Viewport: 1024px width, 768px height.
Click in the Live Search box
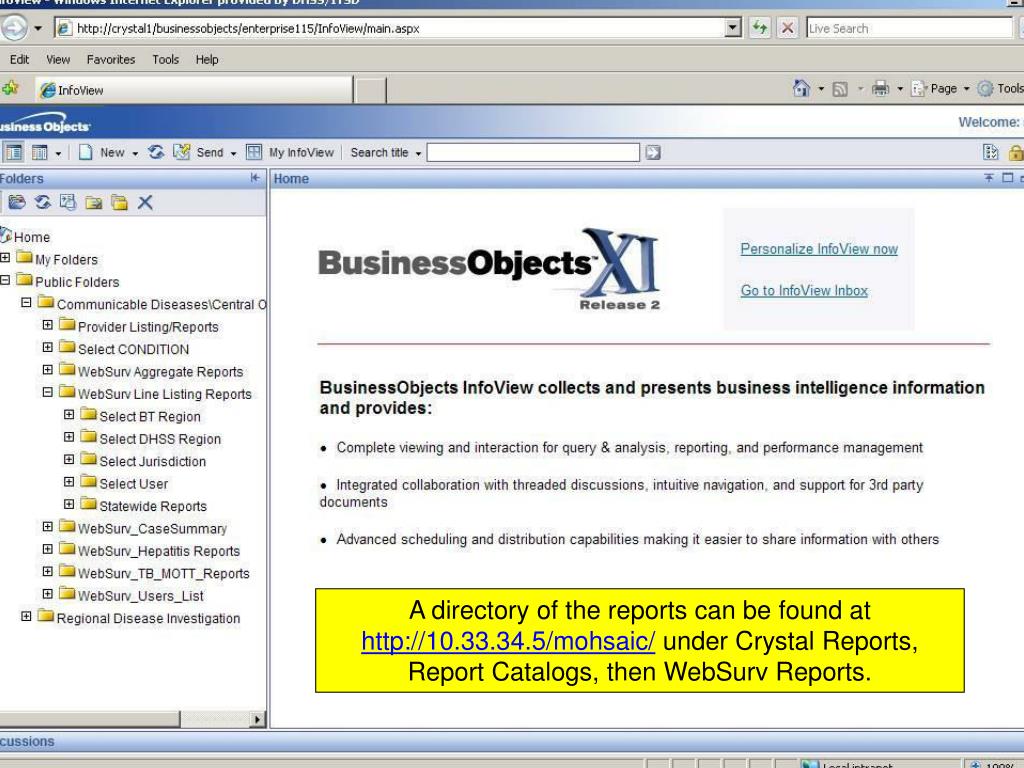click(909, 28)
